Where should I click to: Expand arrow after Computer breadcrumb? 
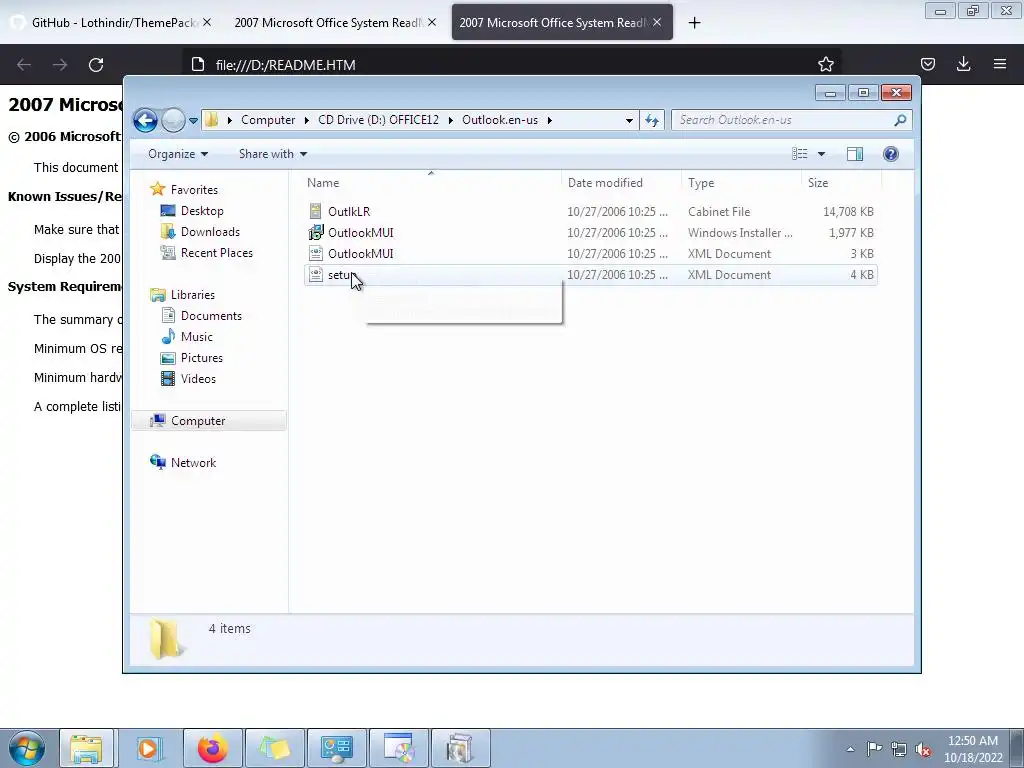pos(307,120)
